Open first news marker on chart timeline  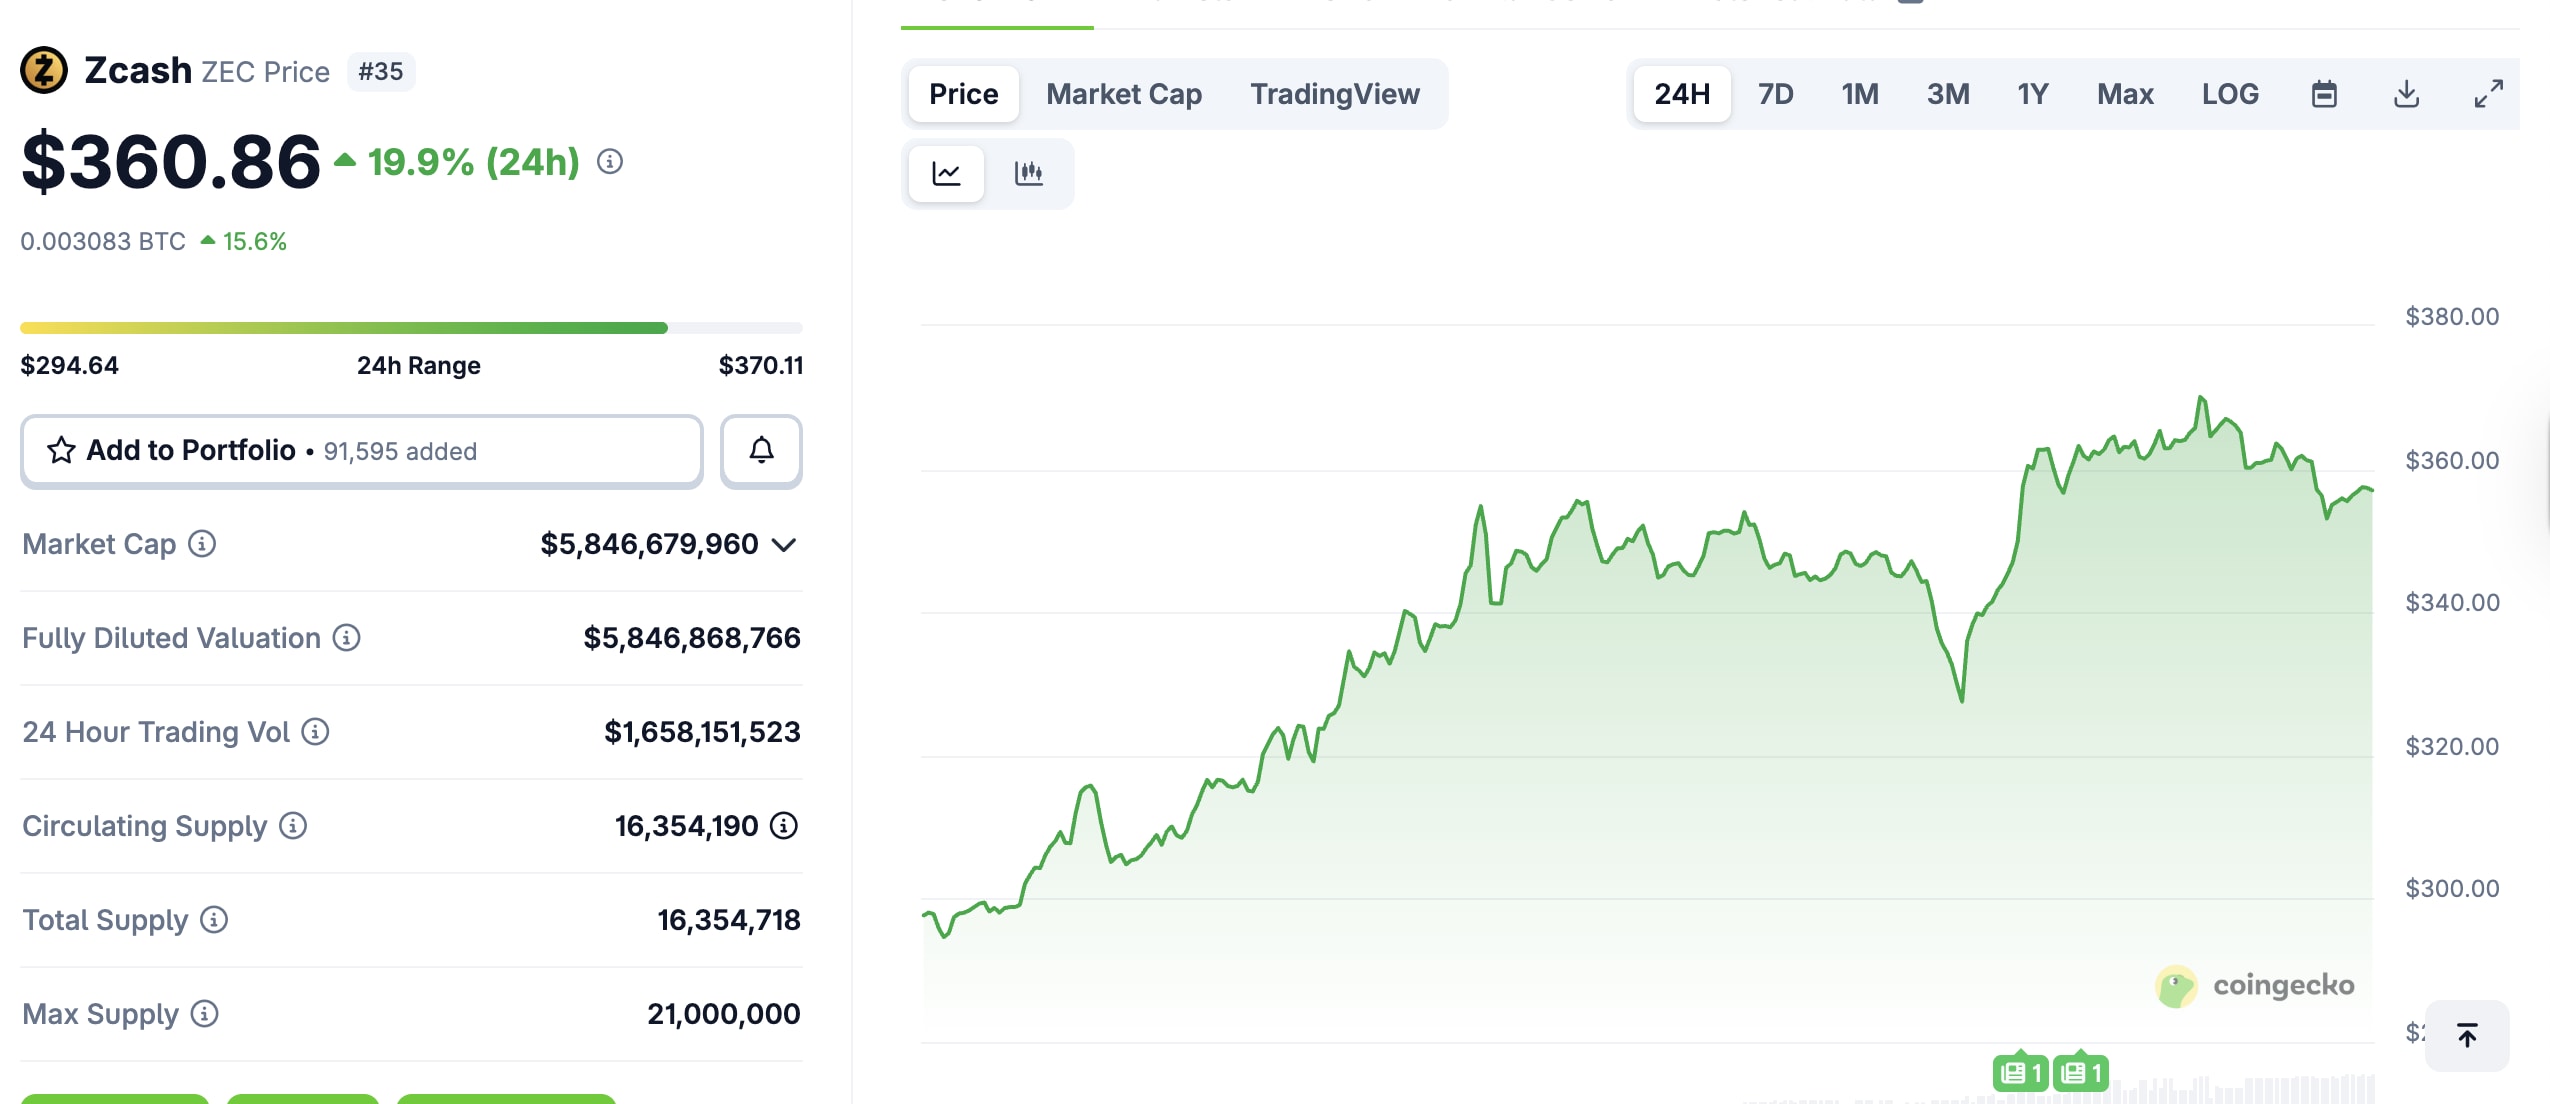click(2020, 1073)
